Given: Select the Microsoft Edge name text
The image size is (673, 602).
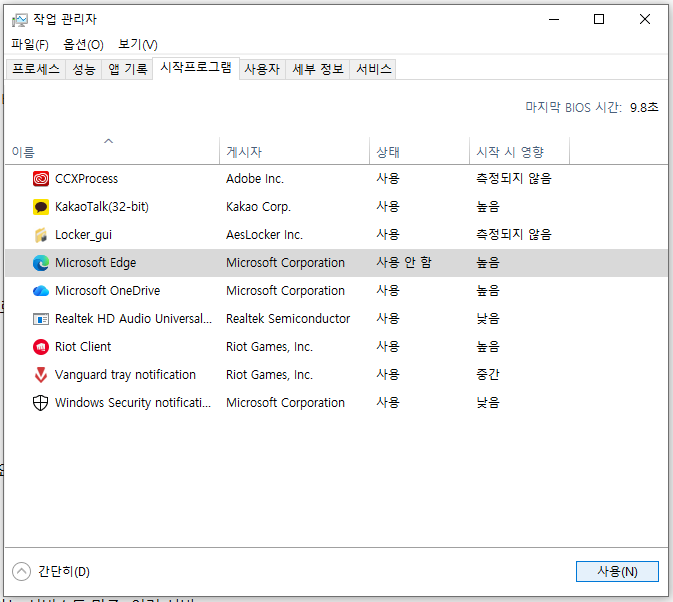Looking at the screenshot, I should click(x=95, y=263).
